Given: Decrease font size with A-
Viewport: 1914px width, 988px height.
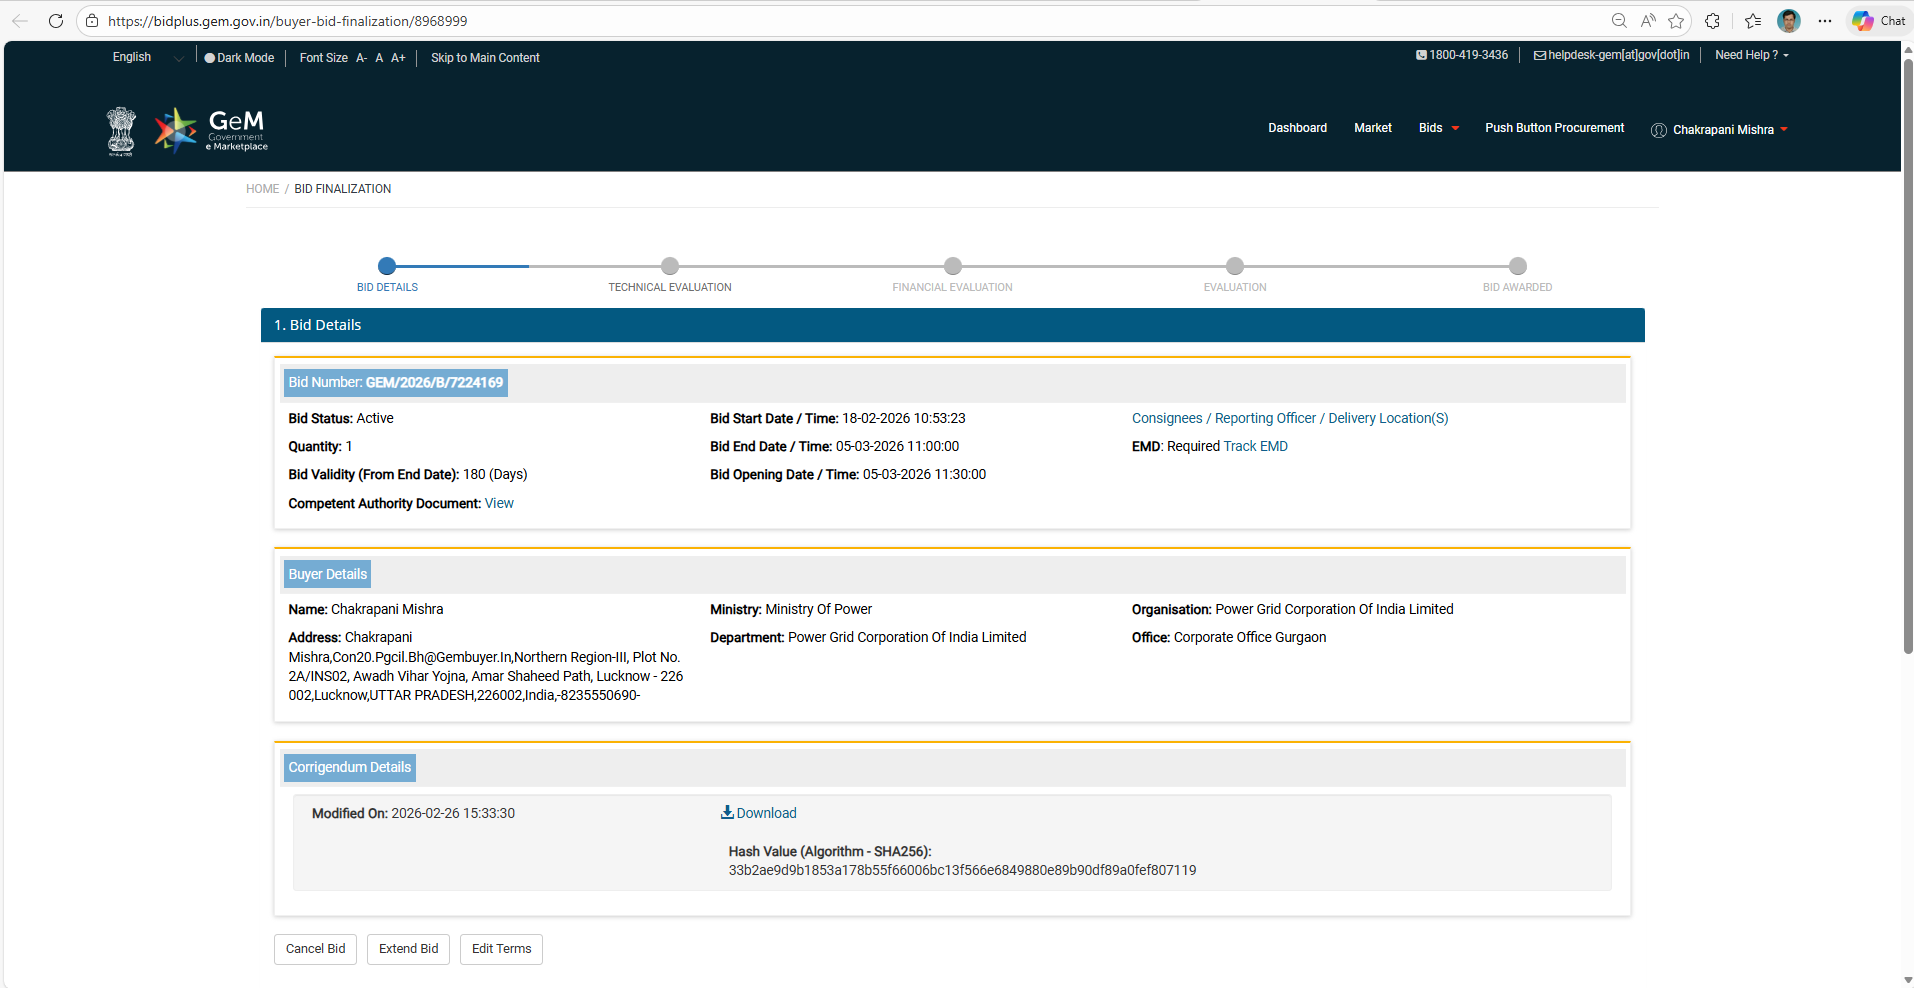Looking at the screenshot, I should pyautogui.click(x=361, y=58).
